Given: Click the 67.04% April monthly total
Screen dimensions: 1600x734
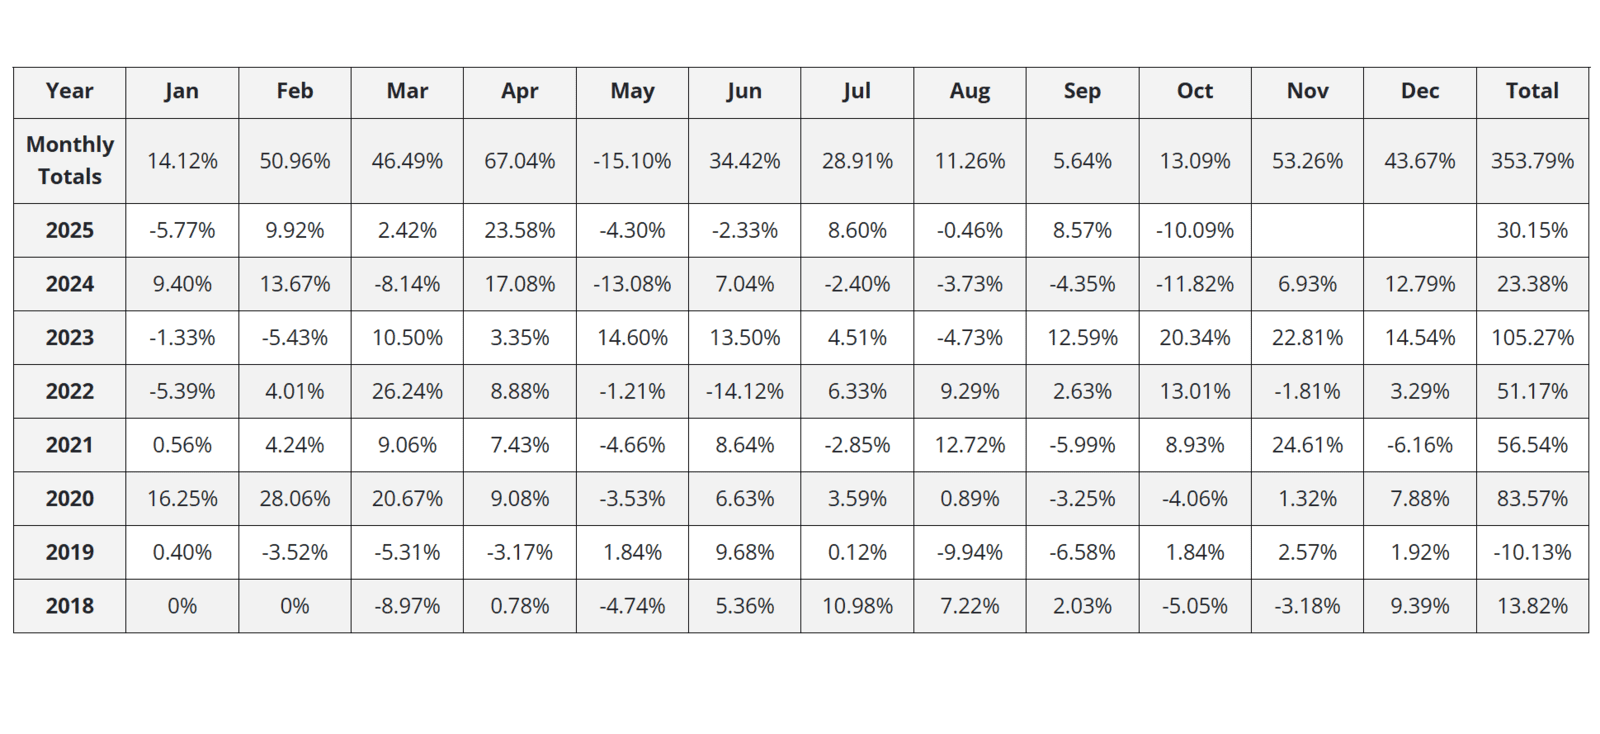Looking at the screenshot, I should pyautogui.click(x=519, y=161).
